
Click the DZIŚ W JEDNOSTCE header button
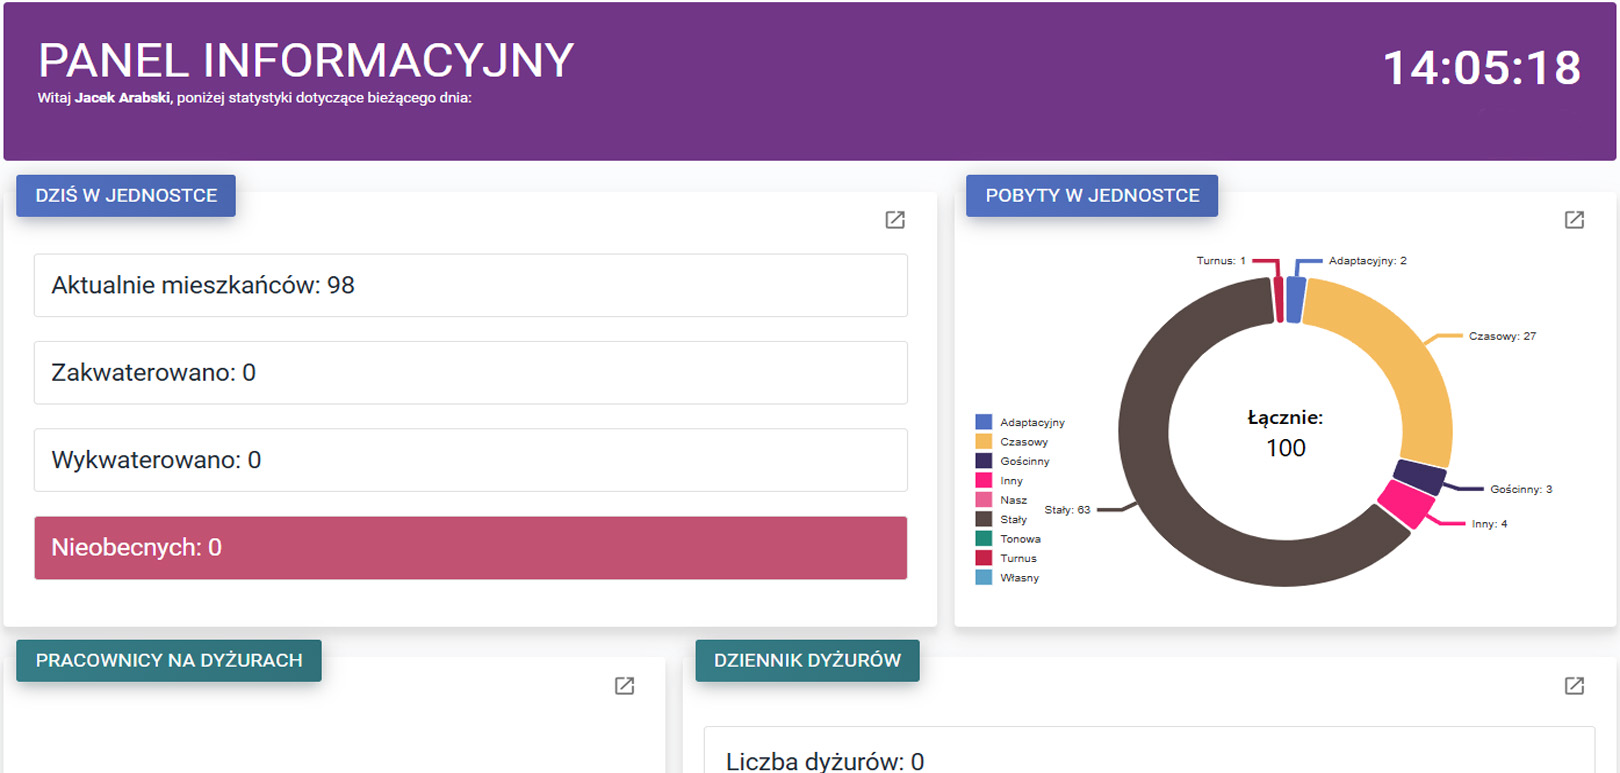tap(126, 196)
